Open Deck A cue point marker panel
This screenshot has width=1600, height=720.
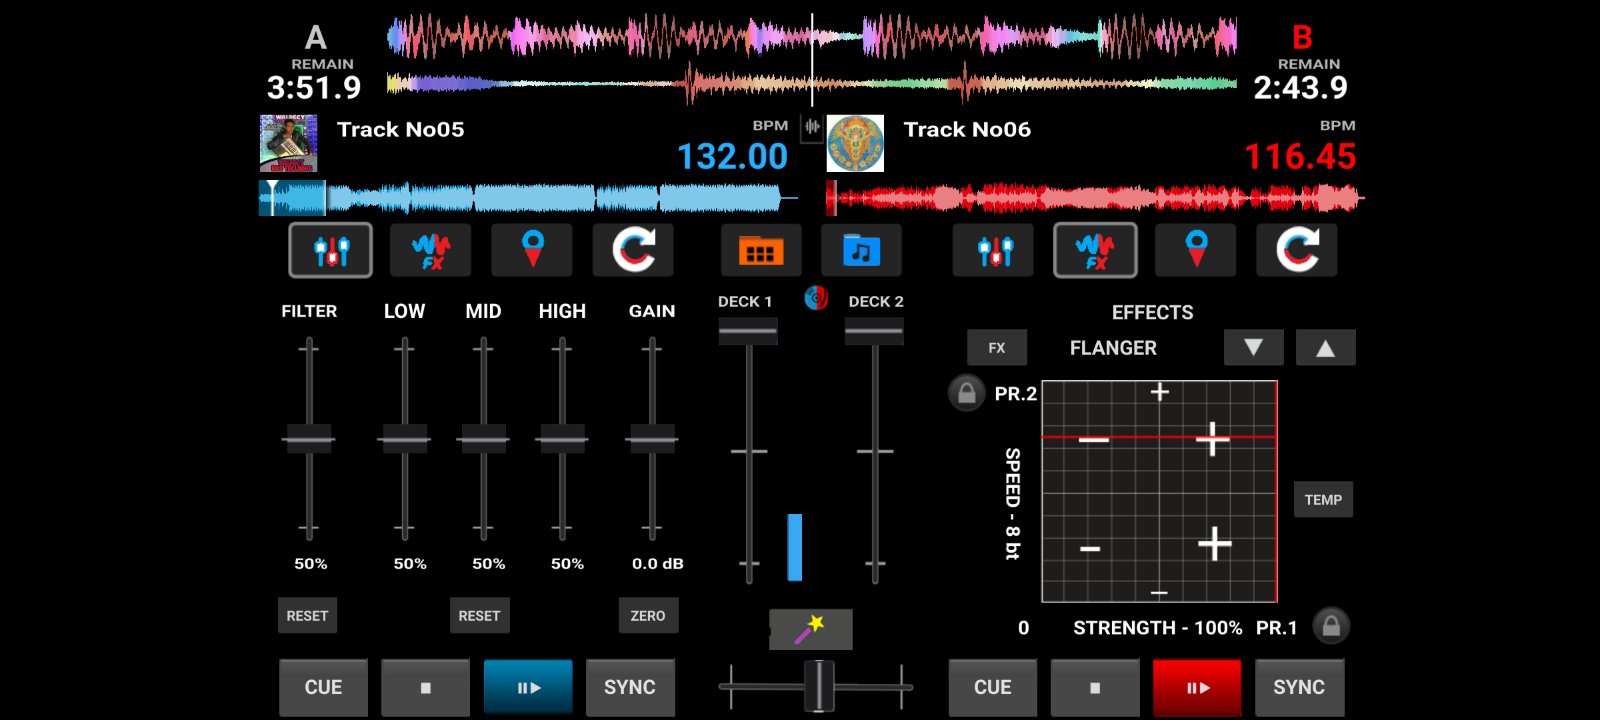[532, 250]
